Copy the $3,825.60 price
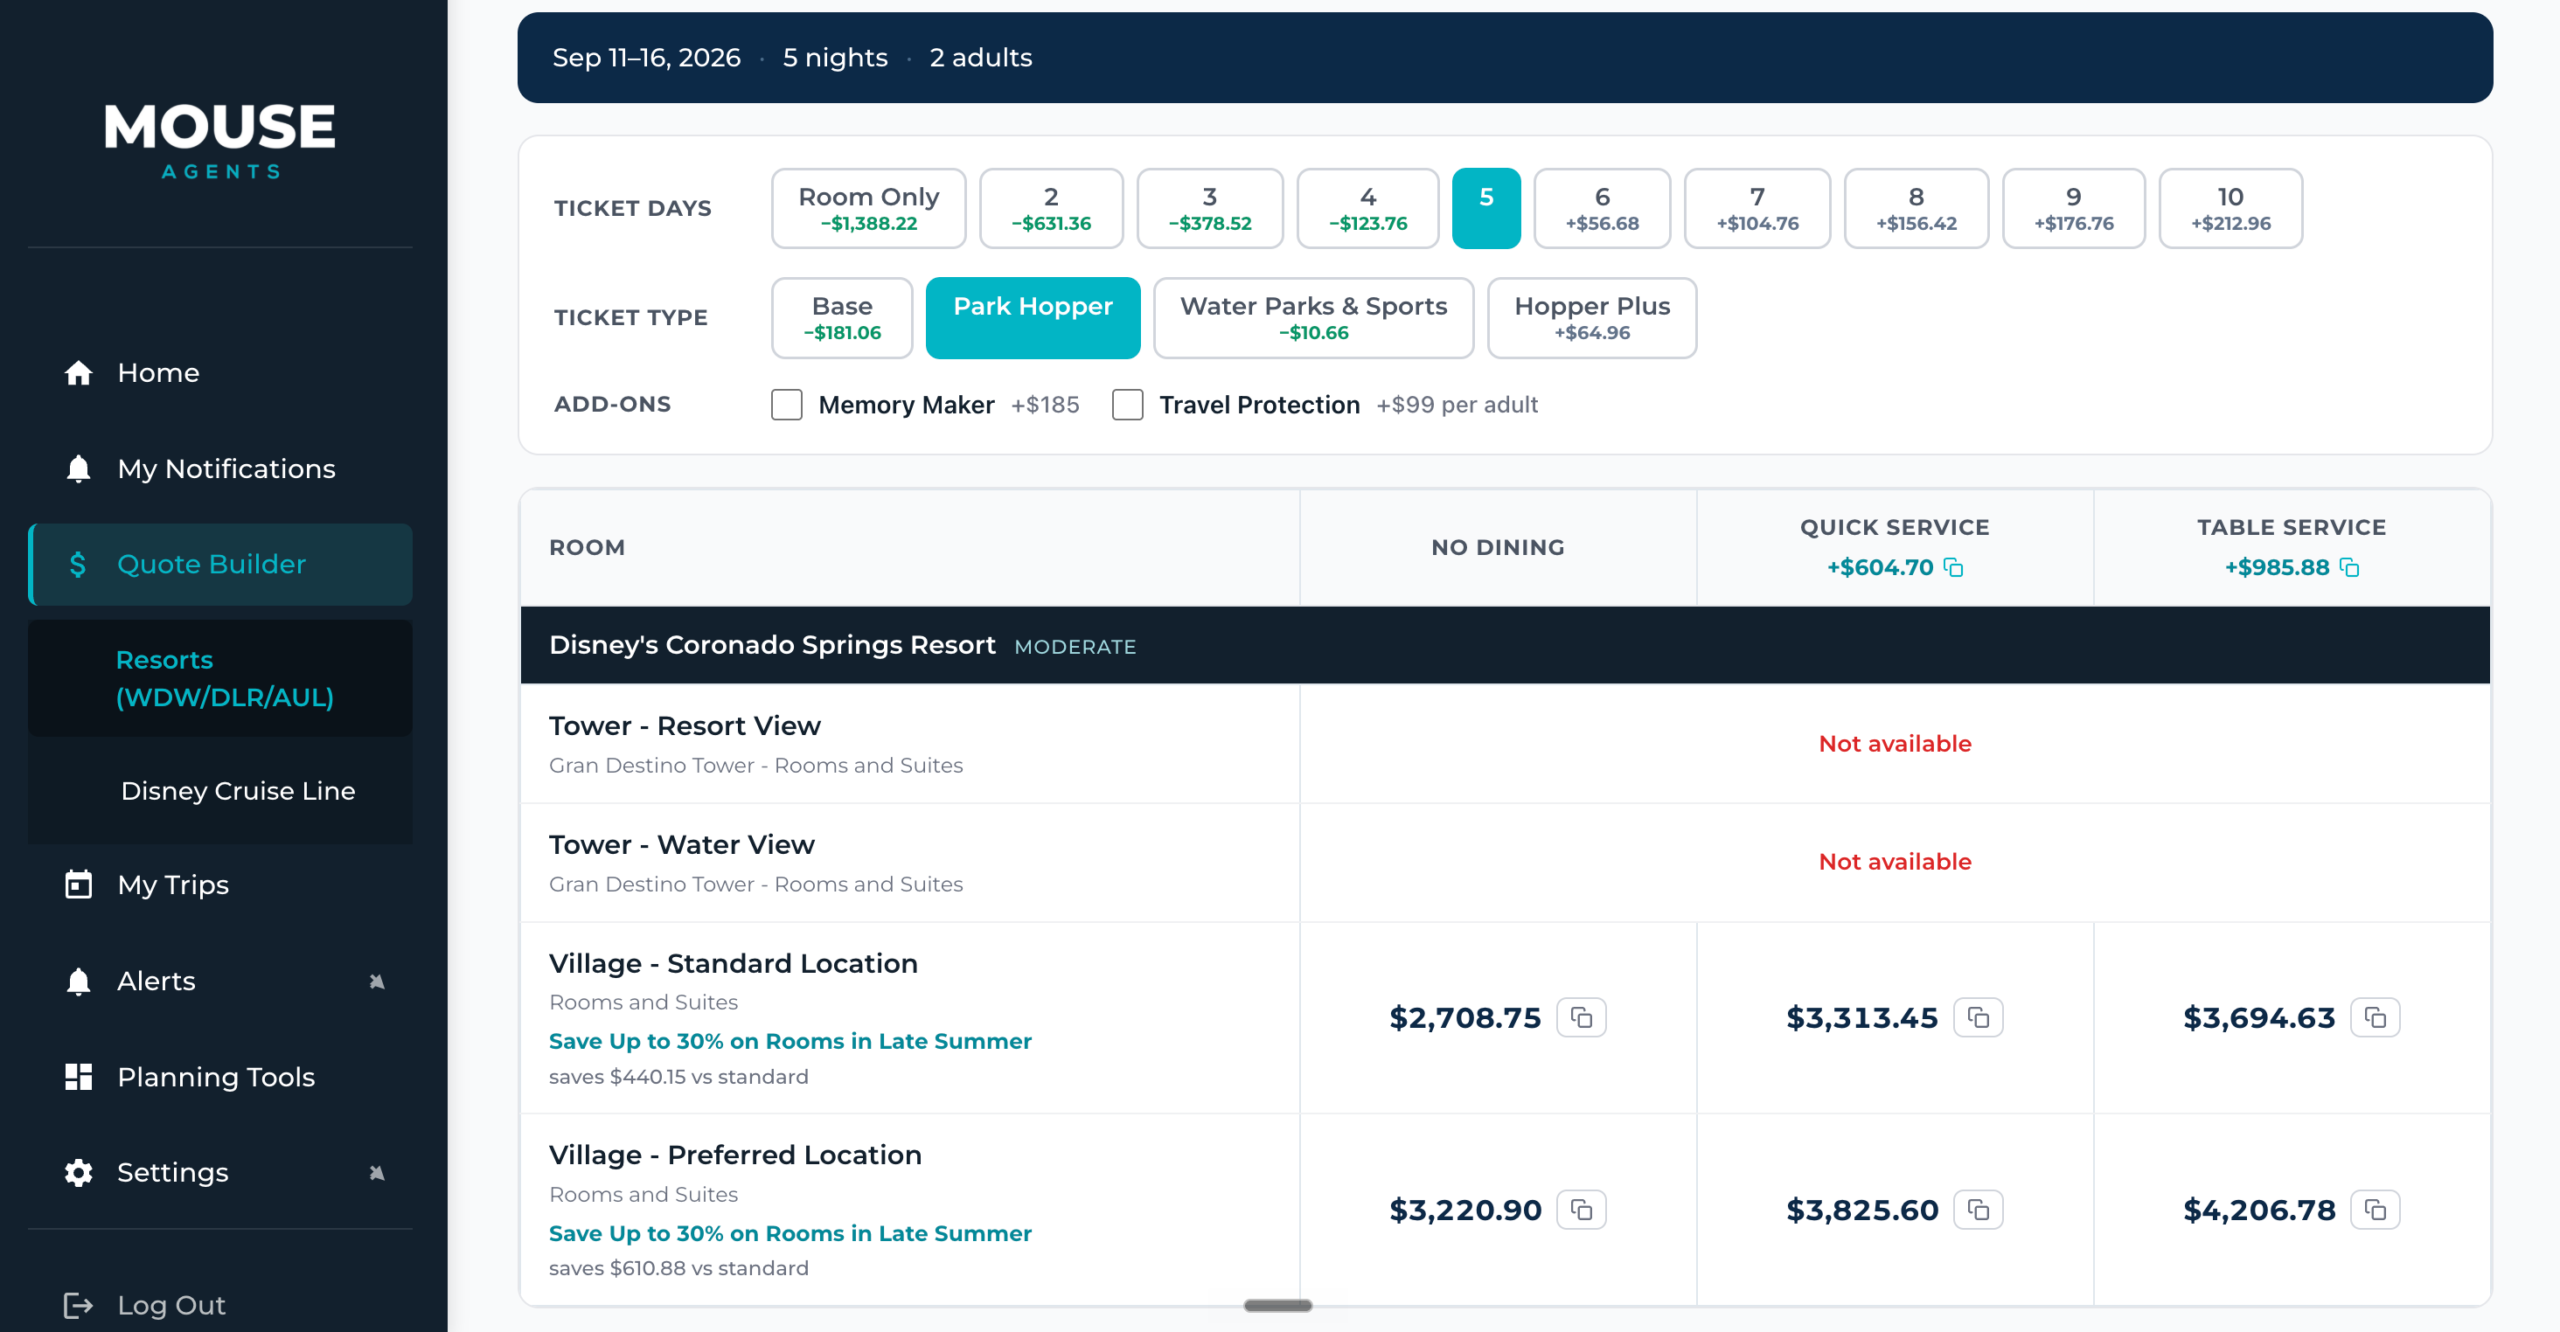Screen dimensions: 2560x1332 point(1978,1210)
